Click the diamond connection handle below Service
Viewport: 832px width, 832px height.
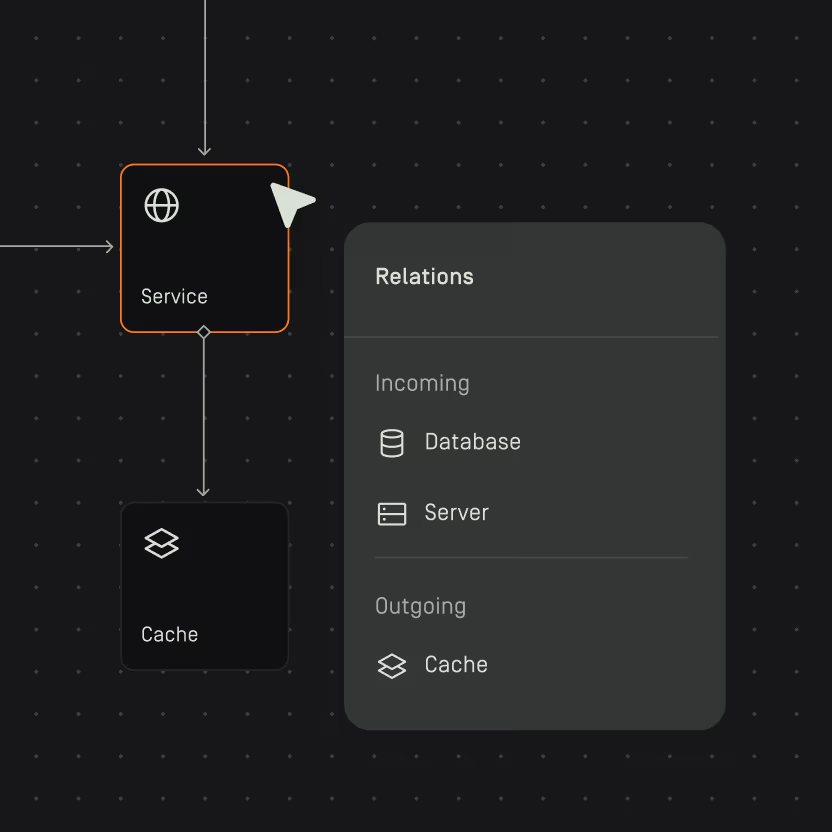pos(204,330)
